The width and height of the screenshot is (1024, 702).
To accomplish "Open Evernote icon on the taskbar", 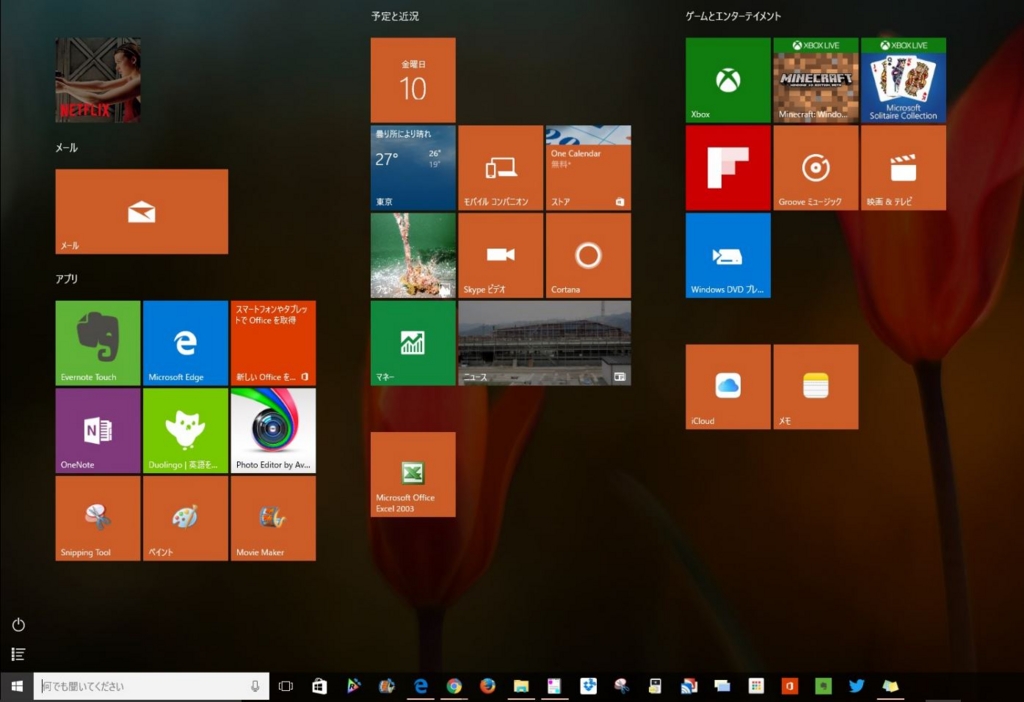I will click(823, 686).
